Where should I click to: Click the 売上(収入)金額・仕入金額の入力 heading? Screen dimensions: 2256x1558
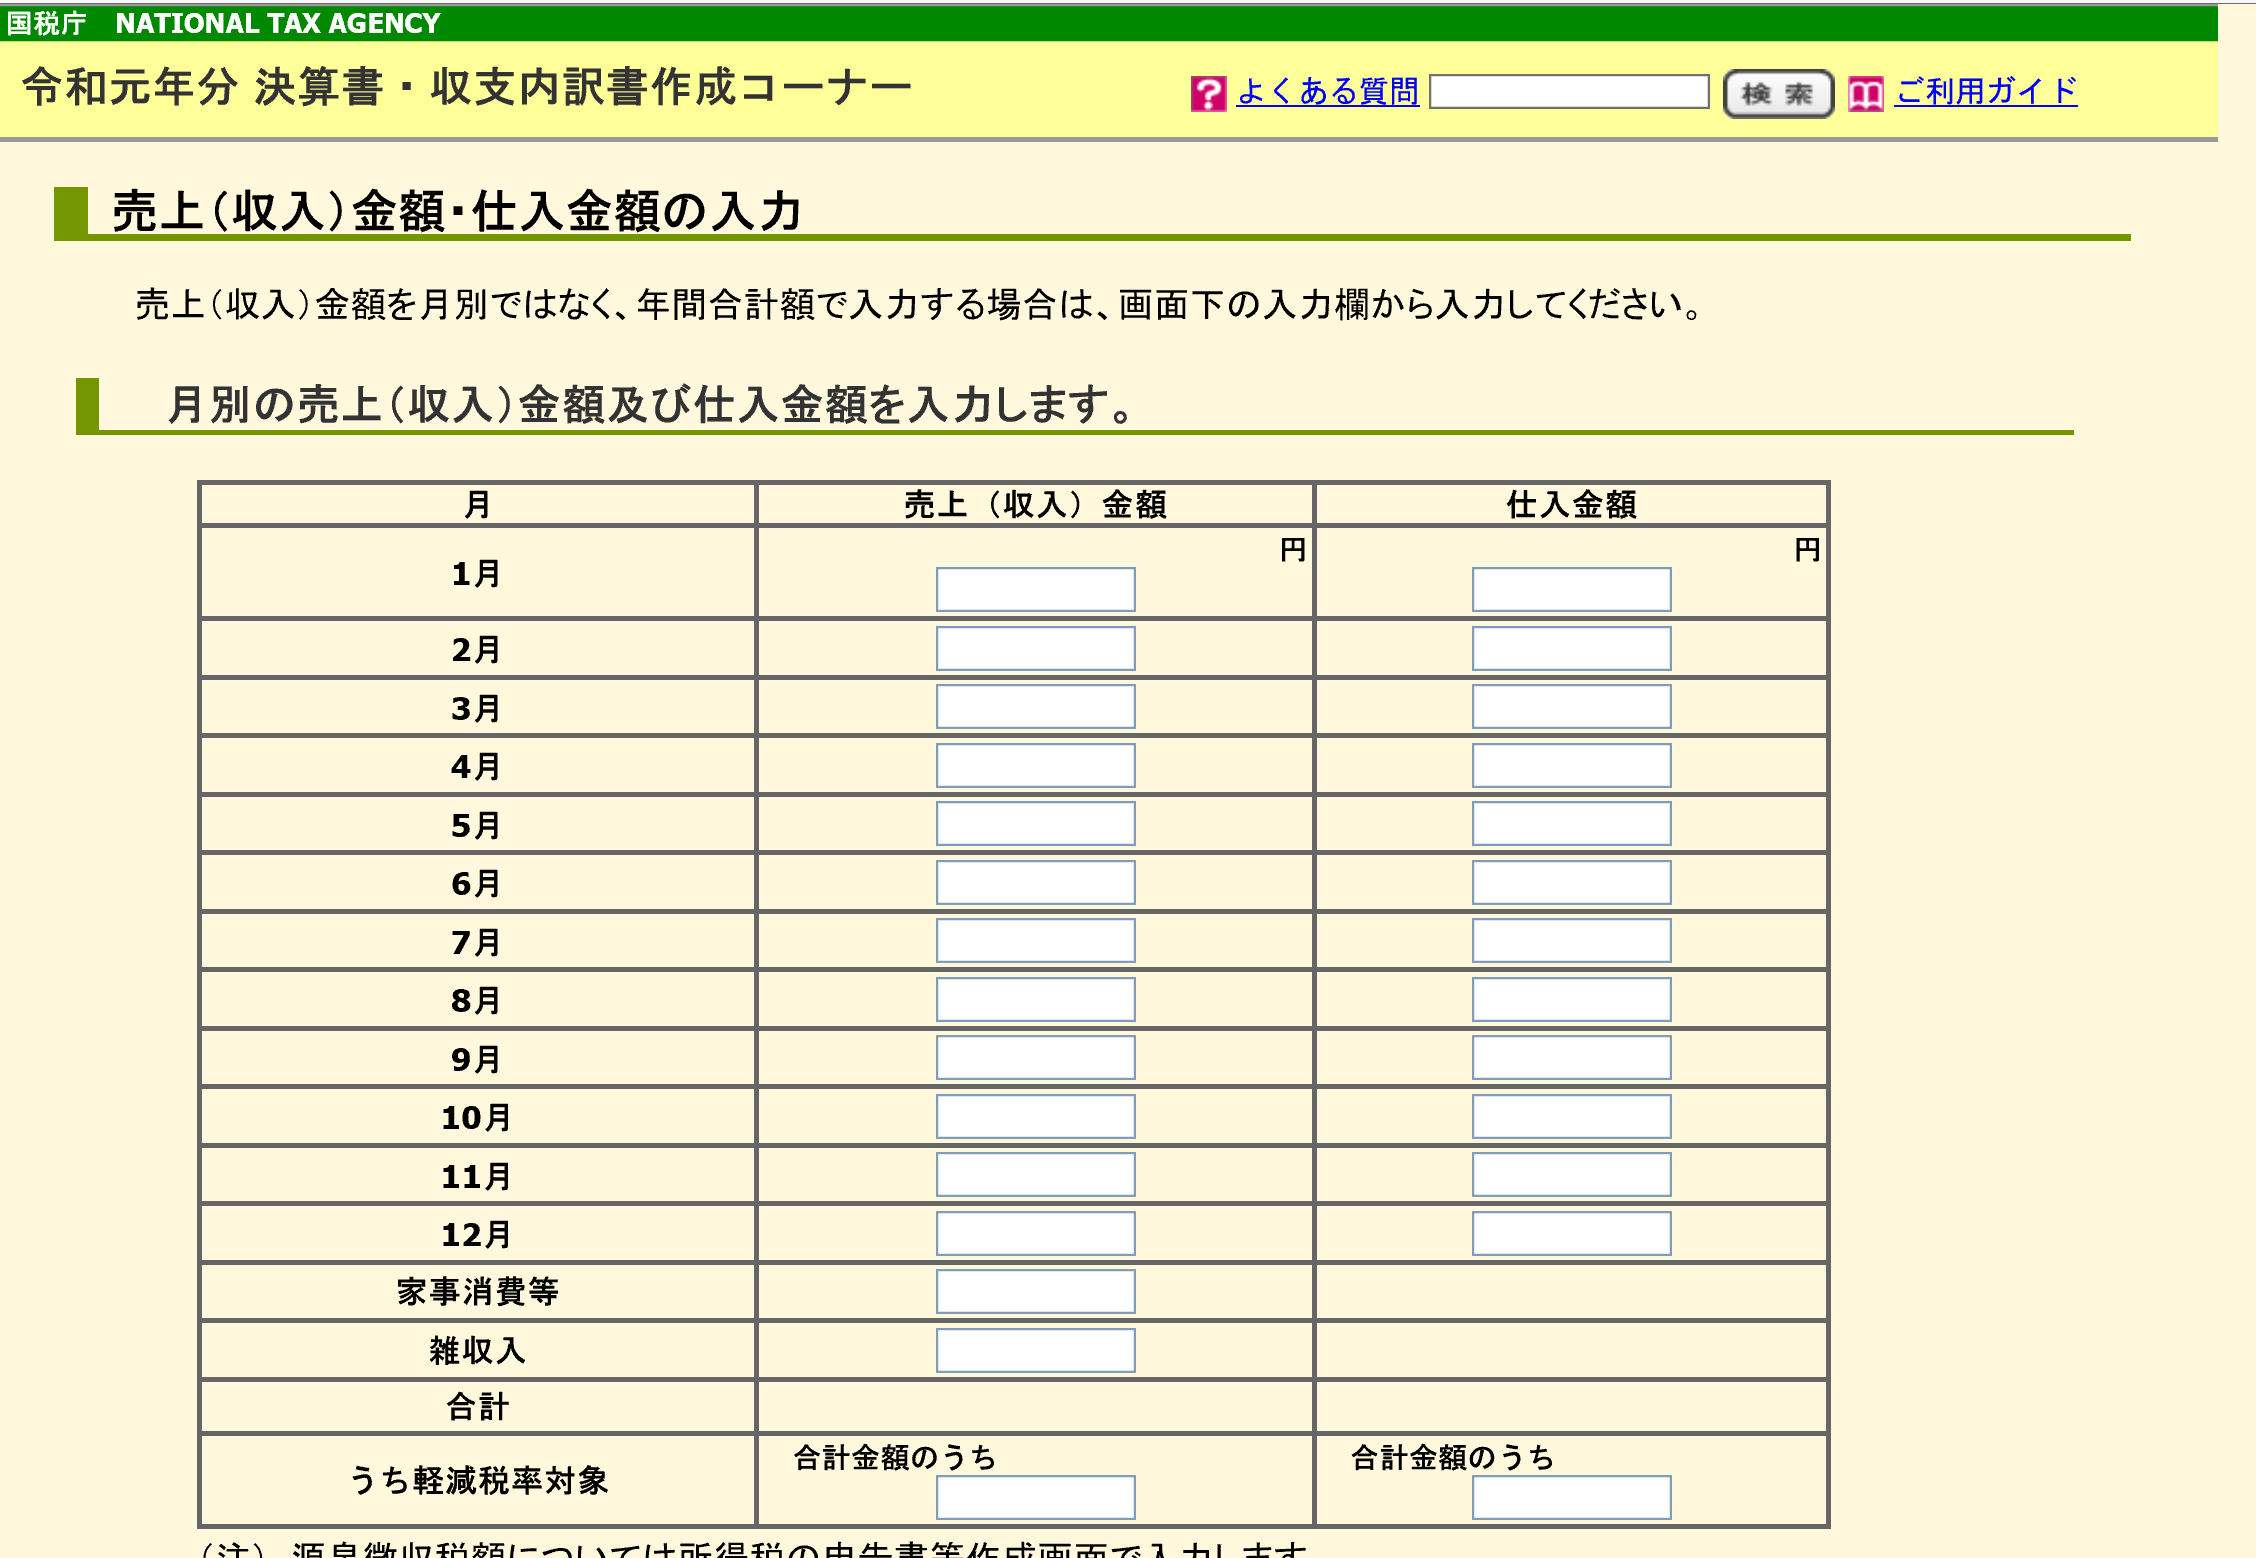(x=457, y=211)
